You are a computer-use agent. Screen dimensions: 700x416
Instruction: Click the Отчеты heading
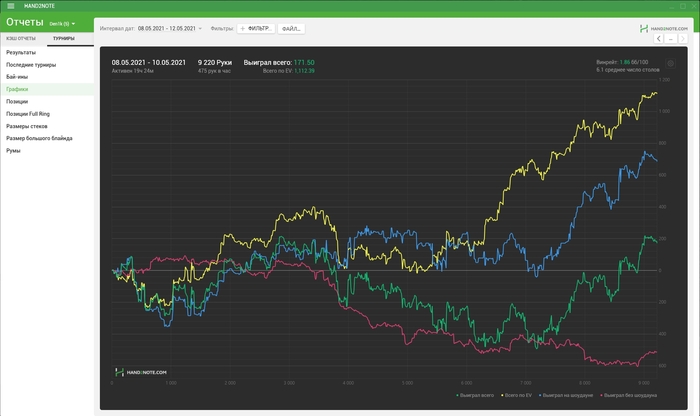pos(25,22)
